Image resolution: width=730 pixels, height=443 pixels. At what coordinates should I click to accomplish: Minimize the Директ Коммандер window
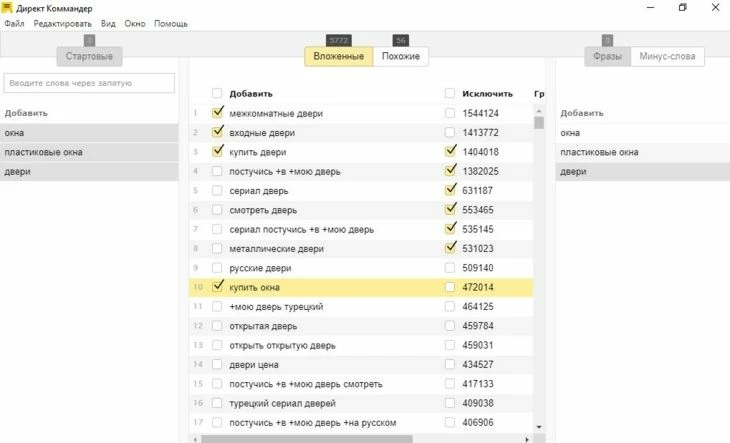pos(650,7)
